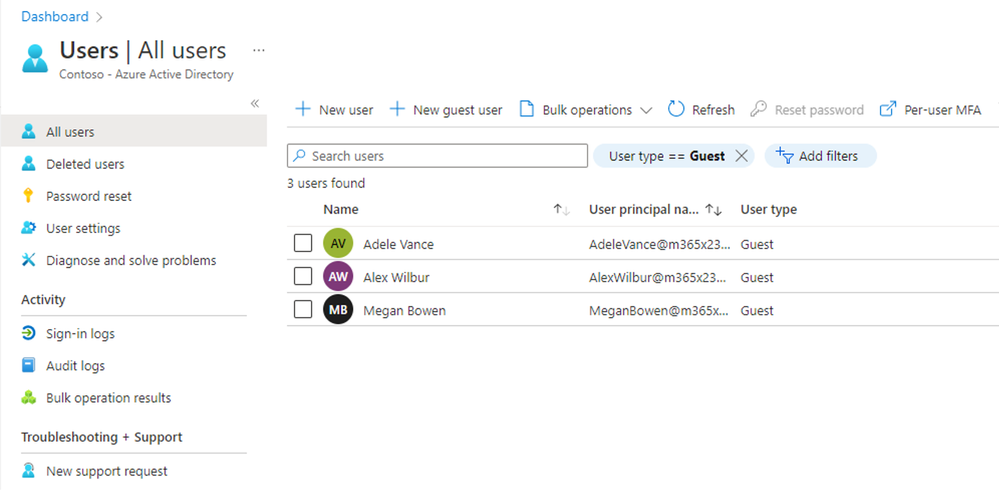Click the New support request icon
The width and height of the screenshot is (999, 496).
pos(28,471)
